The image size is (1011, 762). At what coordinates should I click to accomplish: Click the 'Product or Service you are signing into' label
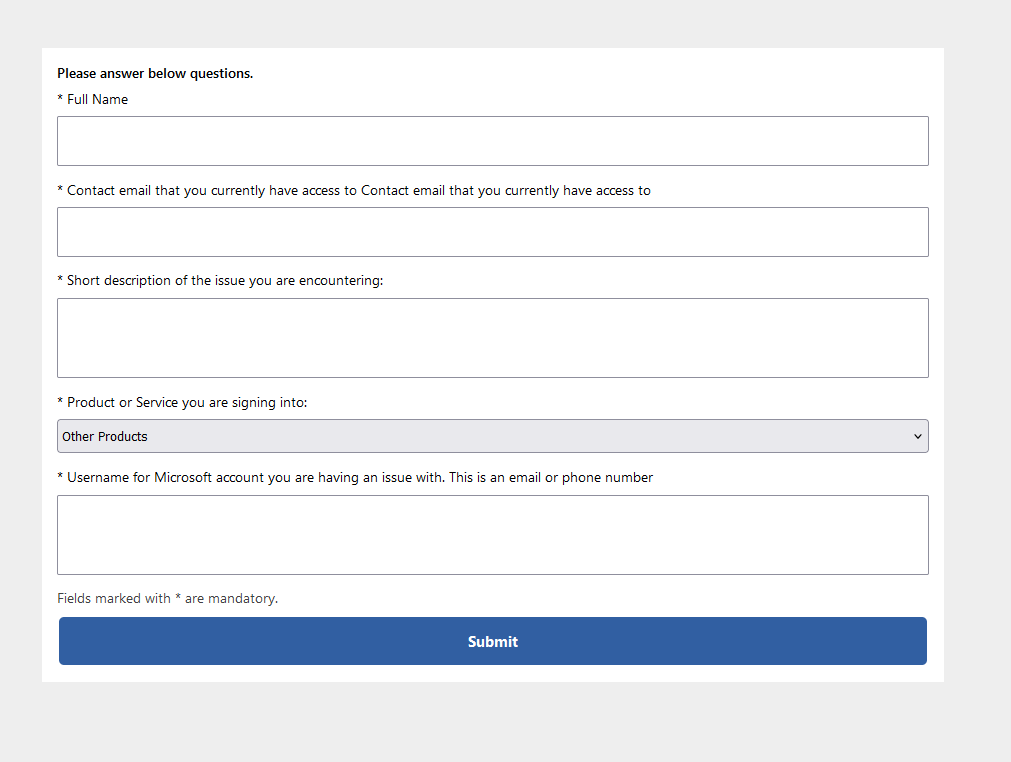coord(187,403)
